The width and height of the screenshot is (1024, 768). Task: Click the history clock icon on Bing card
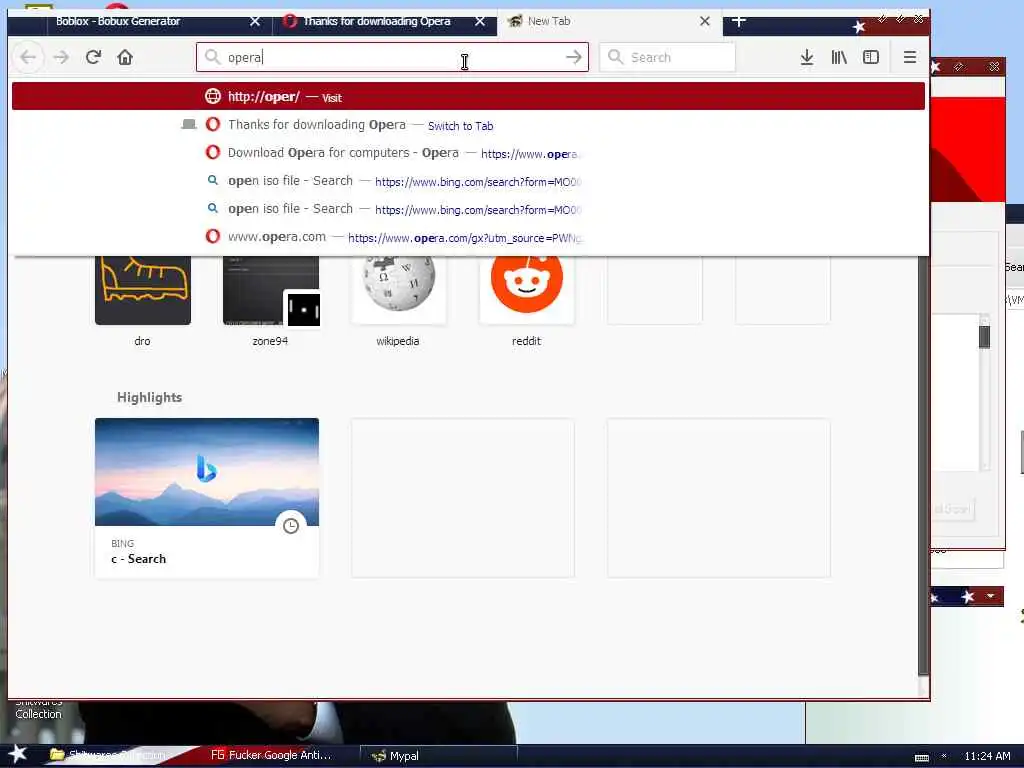pyautogui.click(x=291, y=526)
